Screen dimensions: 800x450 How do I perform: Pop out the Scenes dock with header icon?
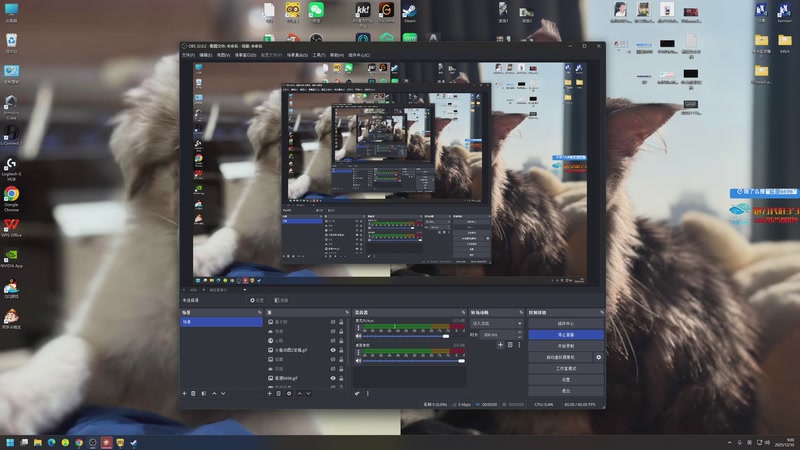260,312
